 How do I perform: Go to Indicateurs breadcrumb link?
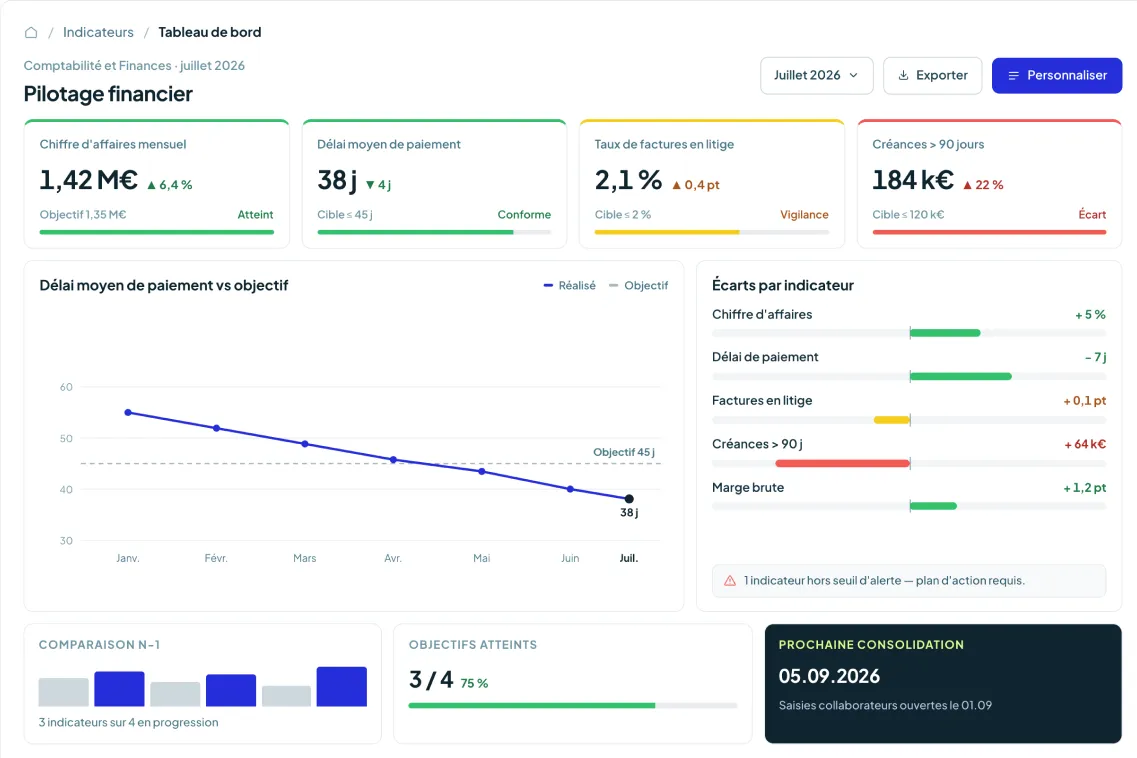click(98, 32)
